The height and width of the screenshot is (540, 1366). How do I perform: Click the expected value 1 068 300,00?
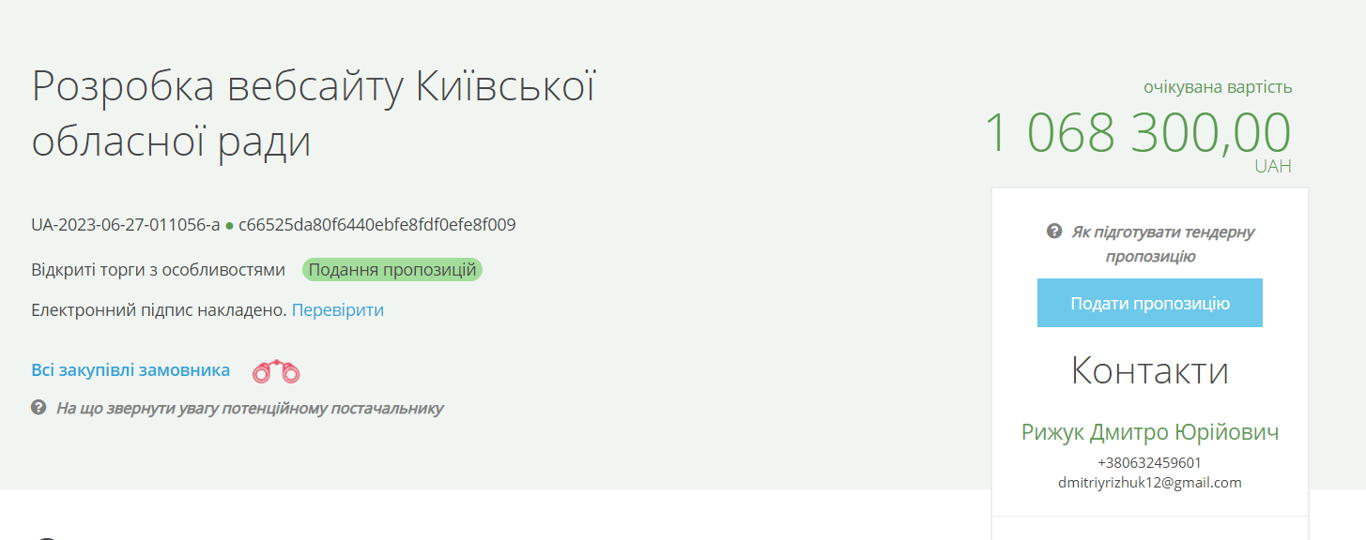coord(1137,133)
